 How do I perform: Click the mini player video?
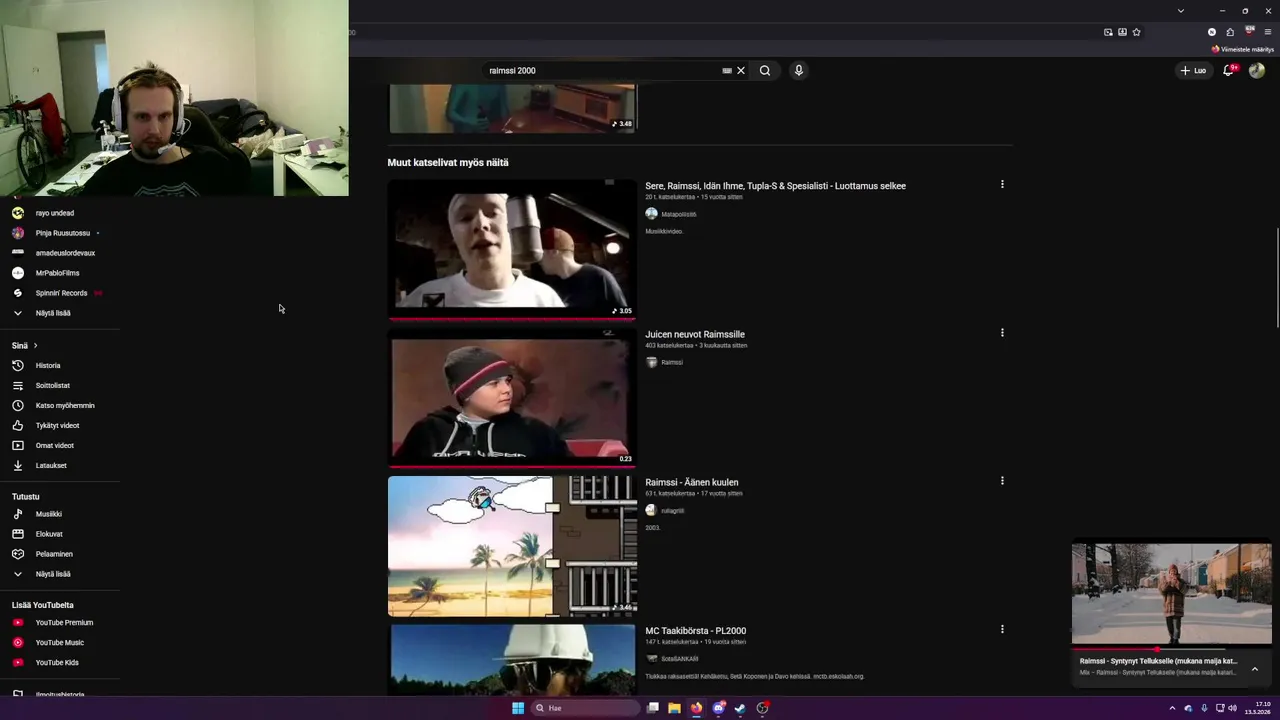[1171, 594]
